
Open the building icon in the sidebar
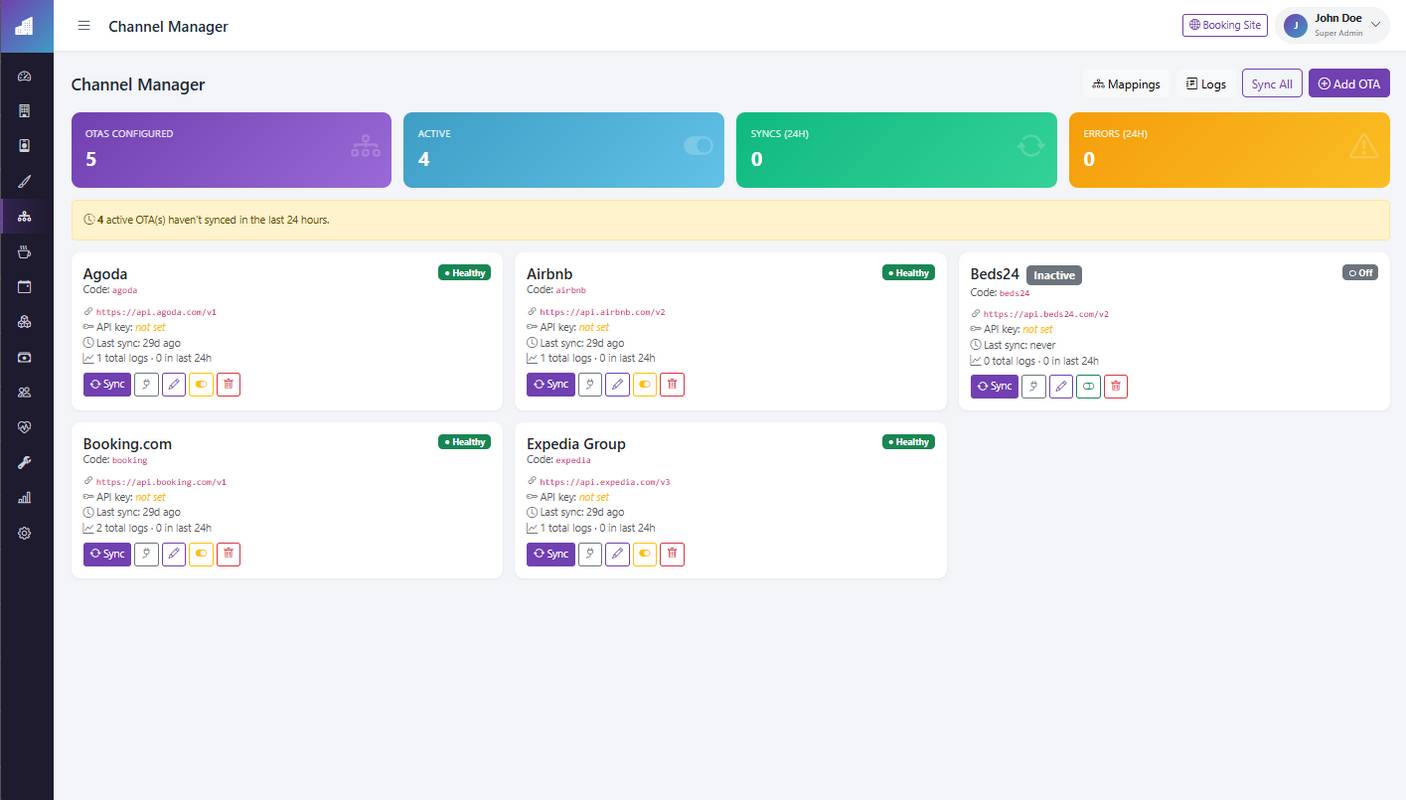pos(25,111)
